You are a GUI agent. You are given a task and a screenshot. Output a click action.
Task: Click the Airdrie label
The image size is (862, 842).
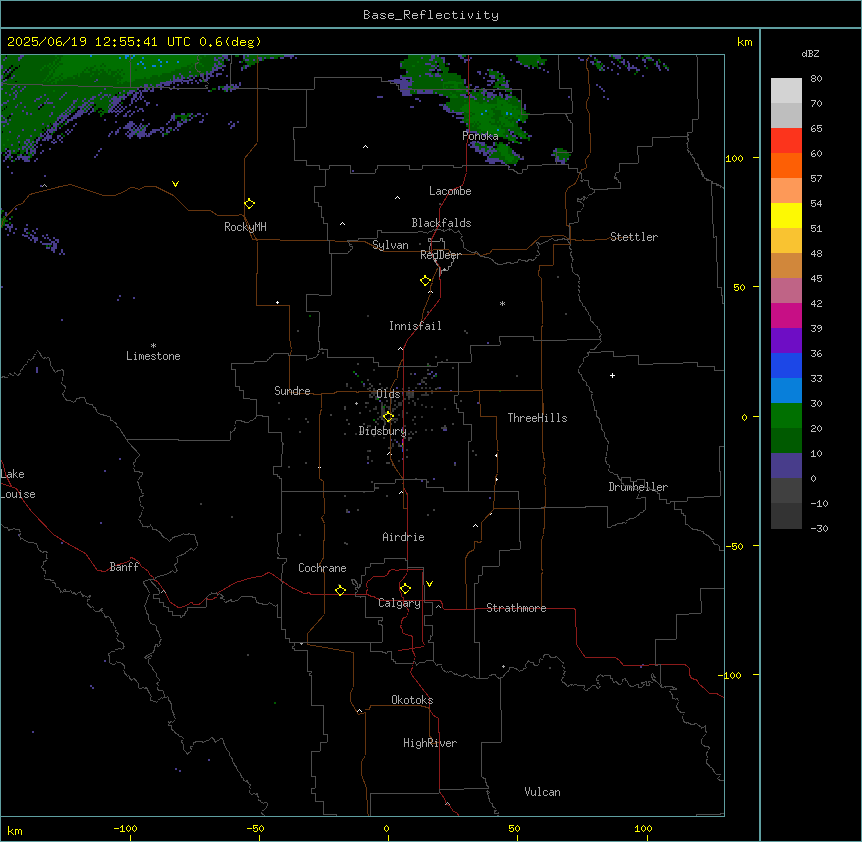(403, 537)
